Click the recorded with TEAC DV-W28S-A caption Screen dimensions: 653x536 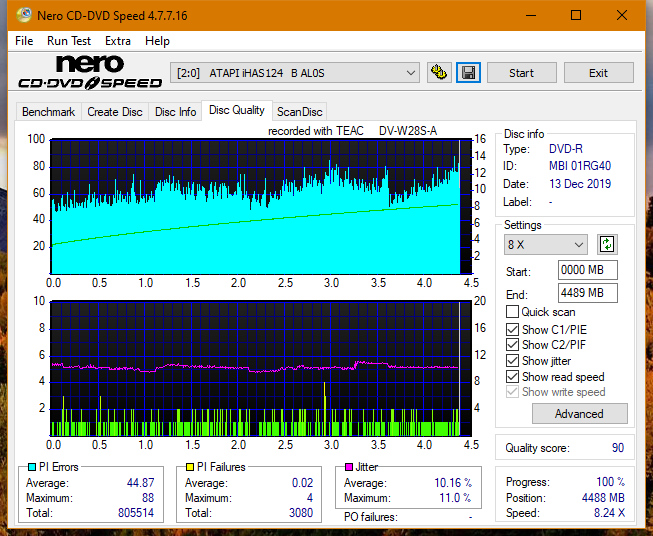352,131
